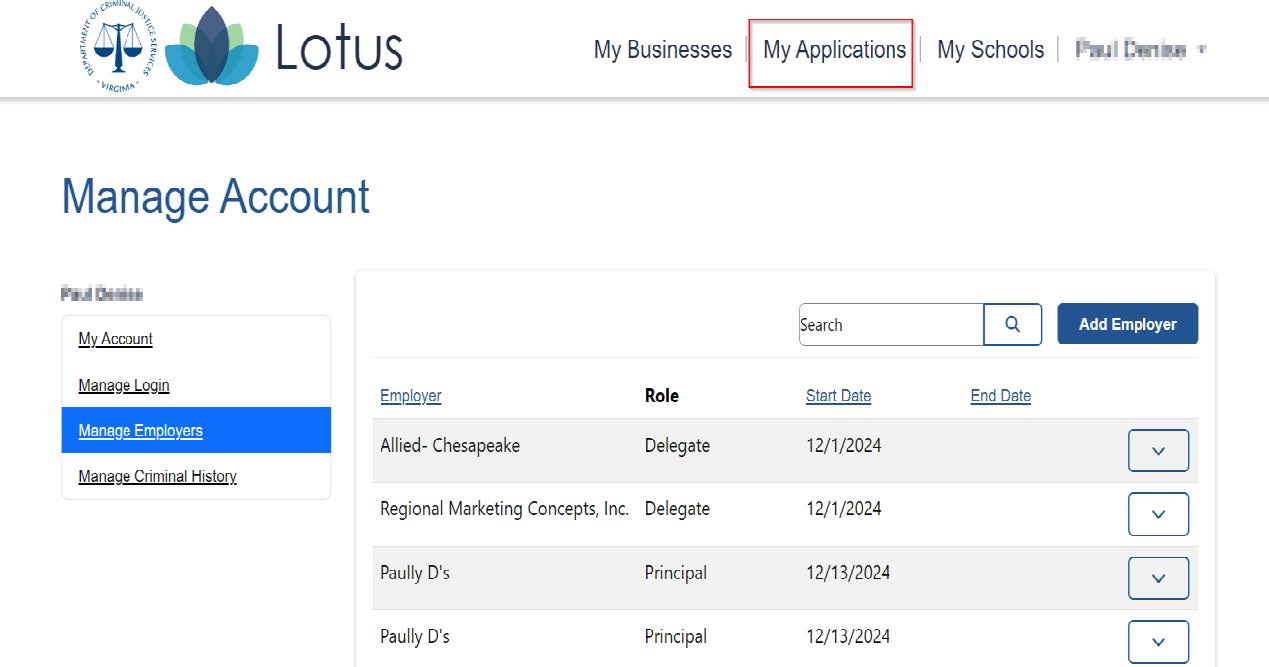Open My Schools in the top navigation

pos(990,50)
